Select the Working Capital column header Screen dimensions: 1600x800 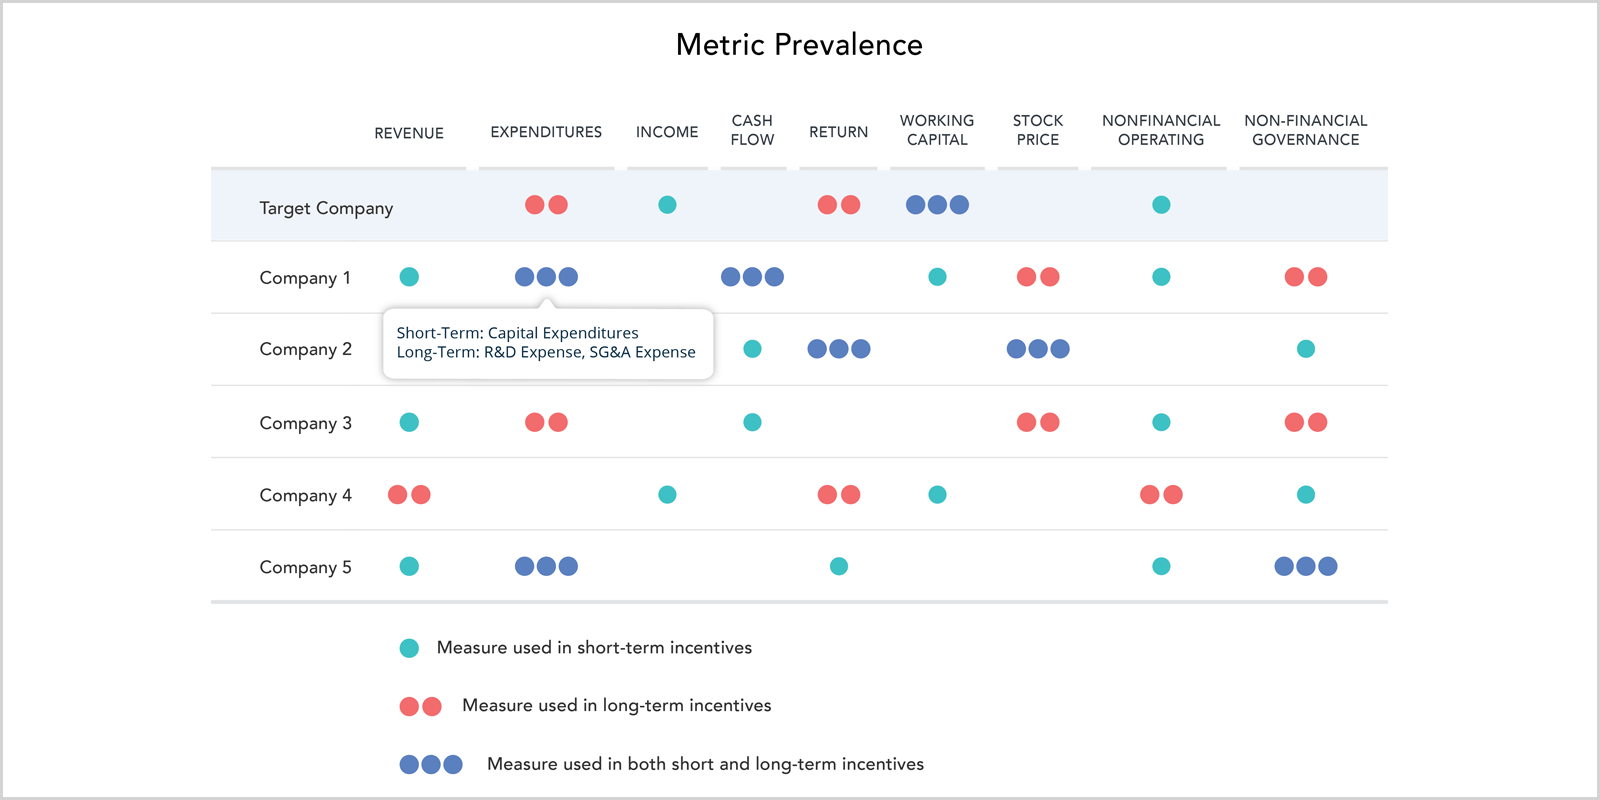pyautogui.click(x=937, y=130)
